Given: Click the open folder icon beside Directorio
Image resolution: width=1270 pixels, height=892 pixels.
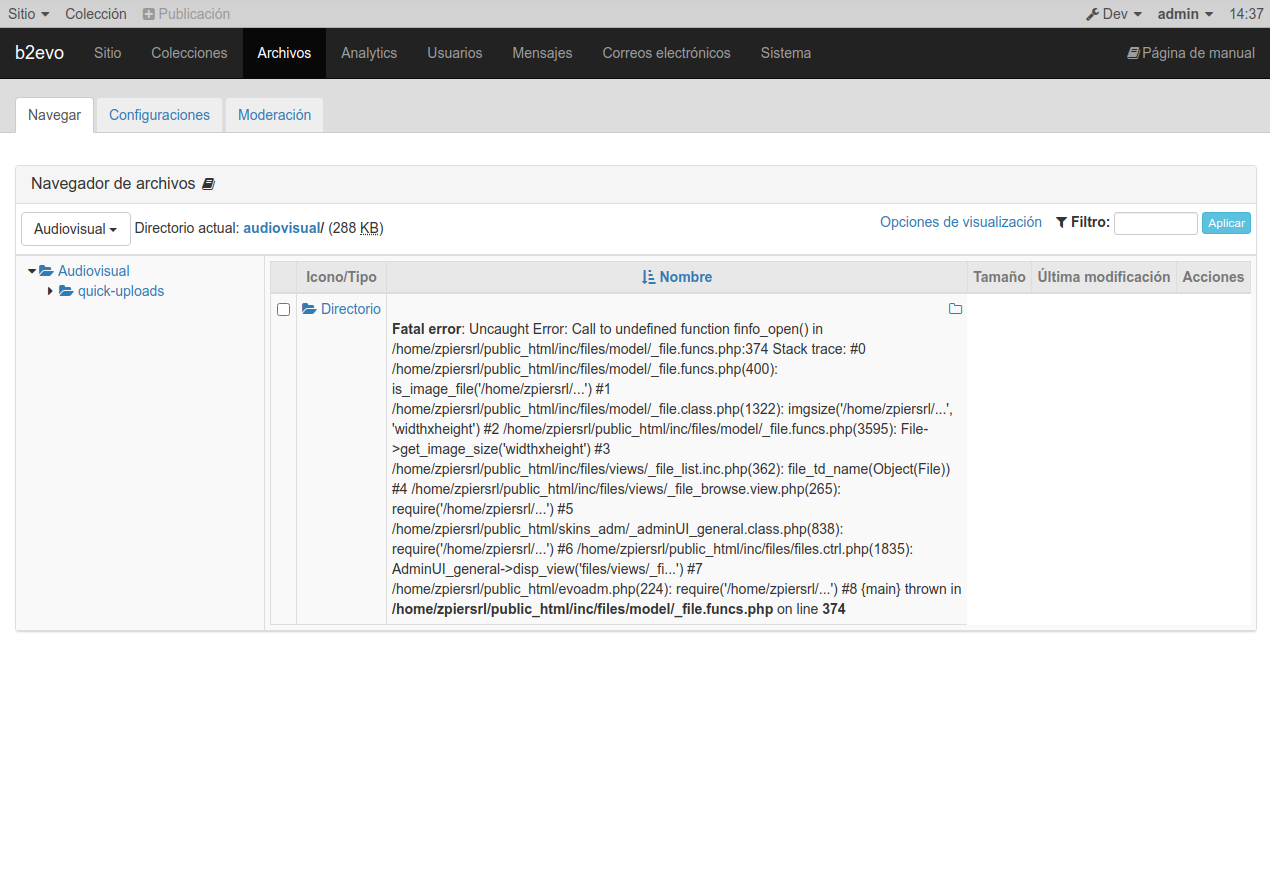Looking at the screenshot, I should pyautogui.click(x=309, y=309).
